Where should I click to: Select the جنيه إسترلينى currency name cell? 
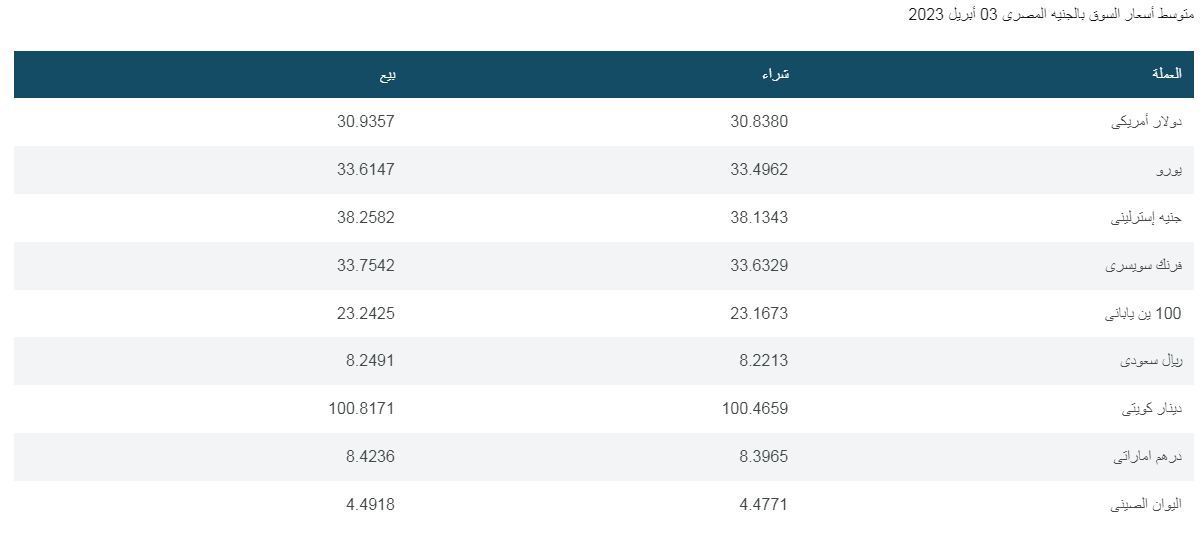pyautogui.click(x=1146, y=218)
